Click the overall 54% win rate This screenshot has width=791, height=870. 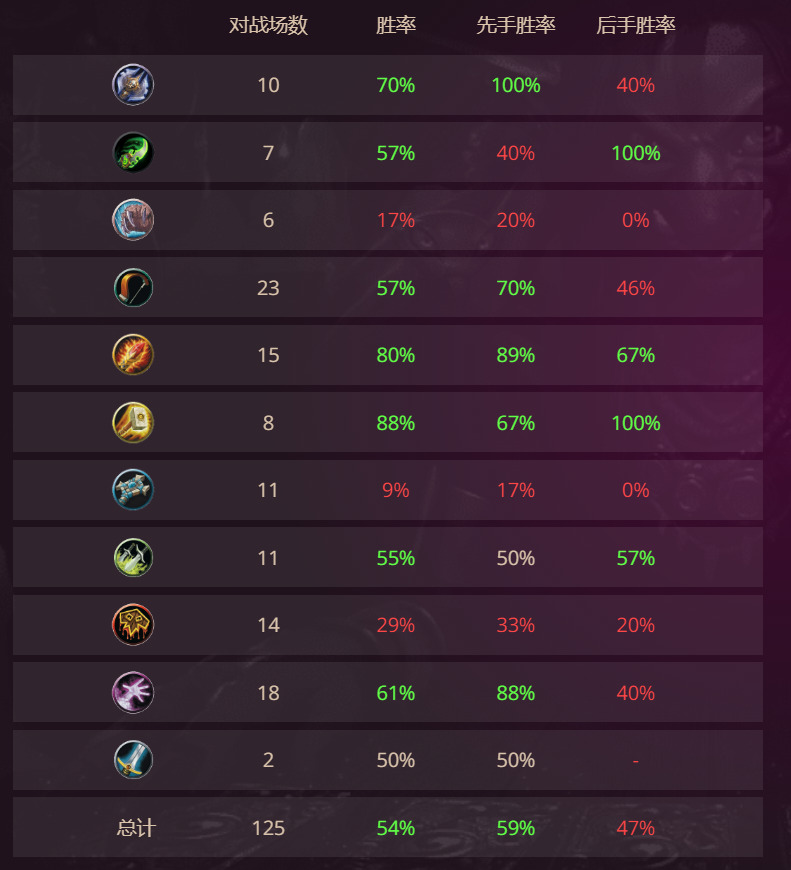coord(396,828)
